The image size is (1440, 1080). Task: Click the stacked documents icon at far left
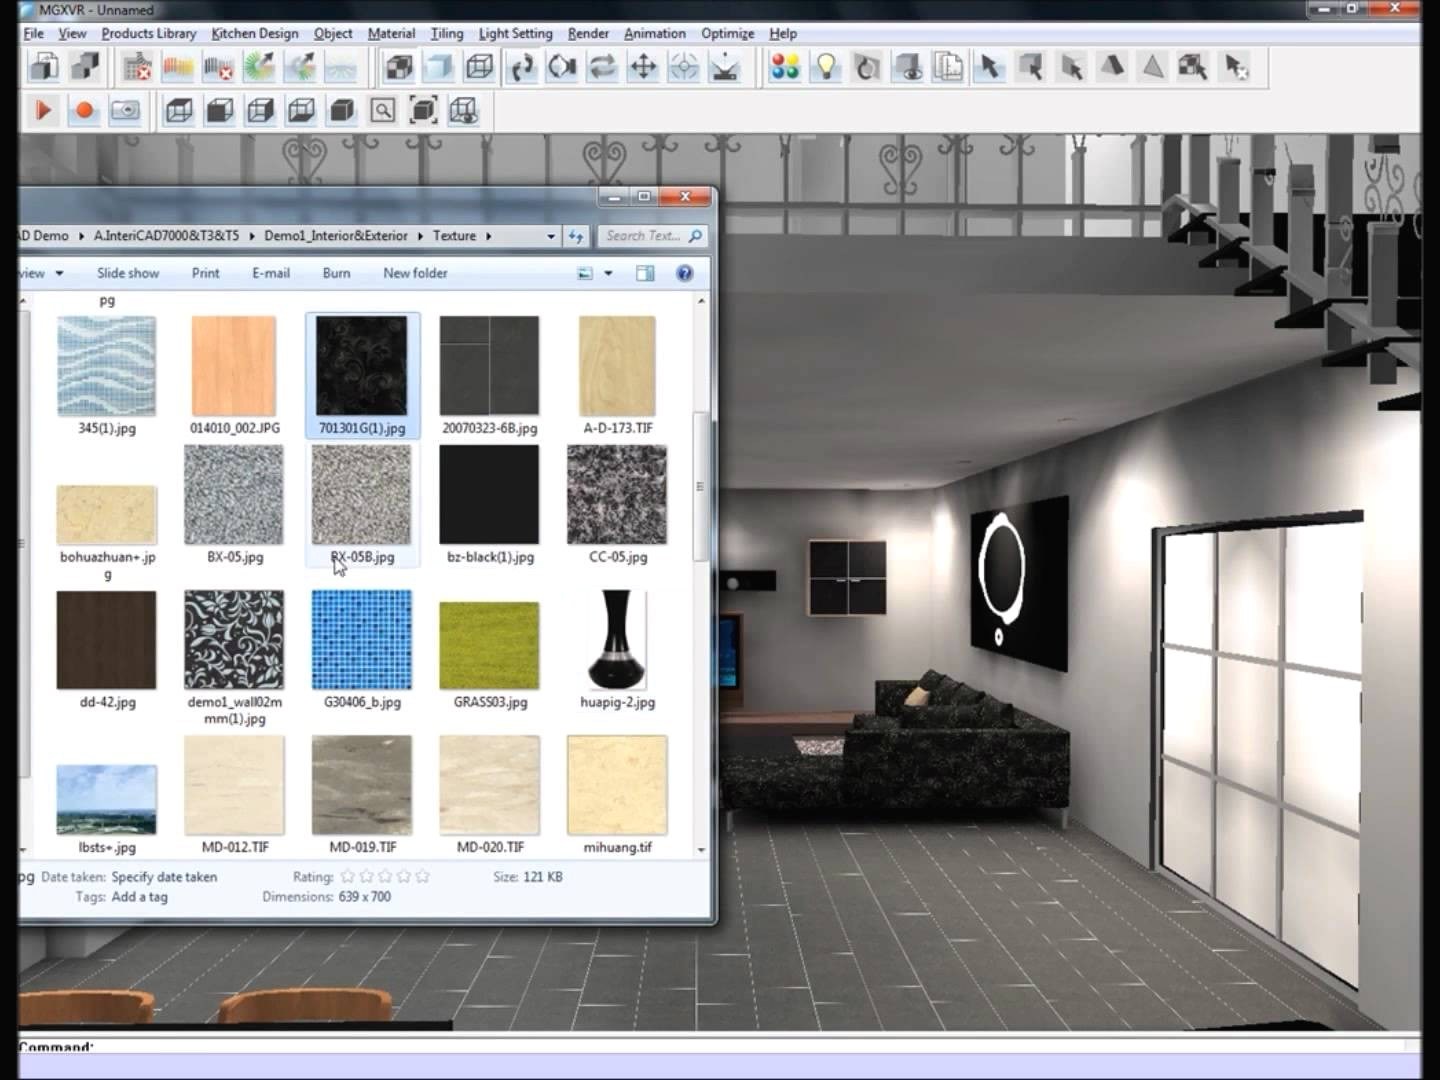point(43,67)
